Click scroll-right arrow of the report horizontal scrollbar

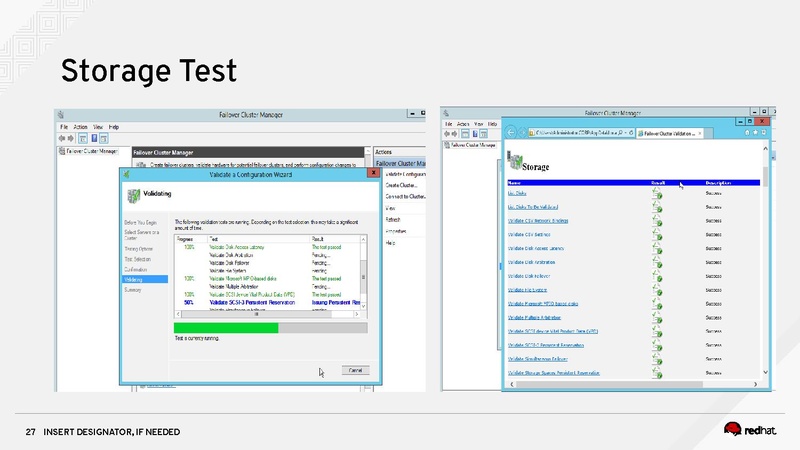click(x=756, y=384)
